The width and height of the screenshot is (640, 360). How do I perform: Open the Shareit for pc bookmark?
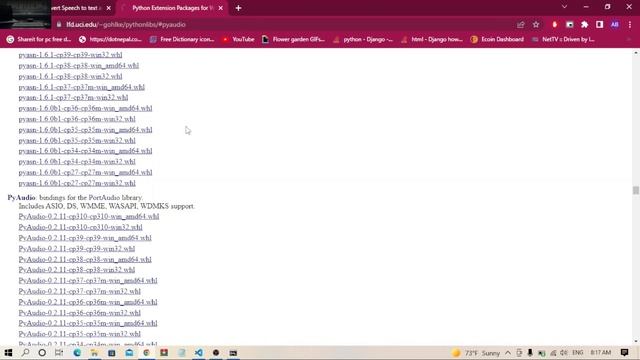point(39,40)
